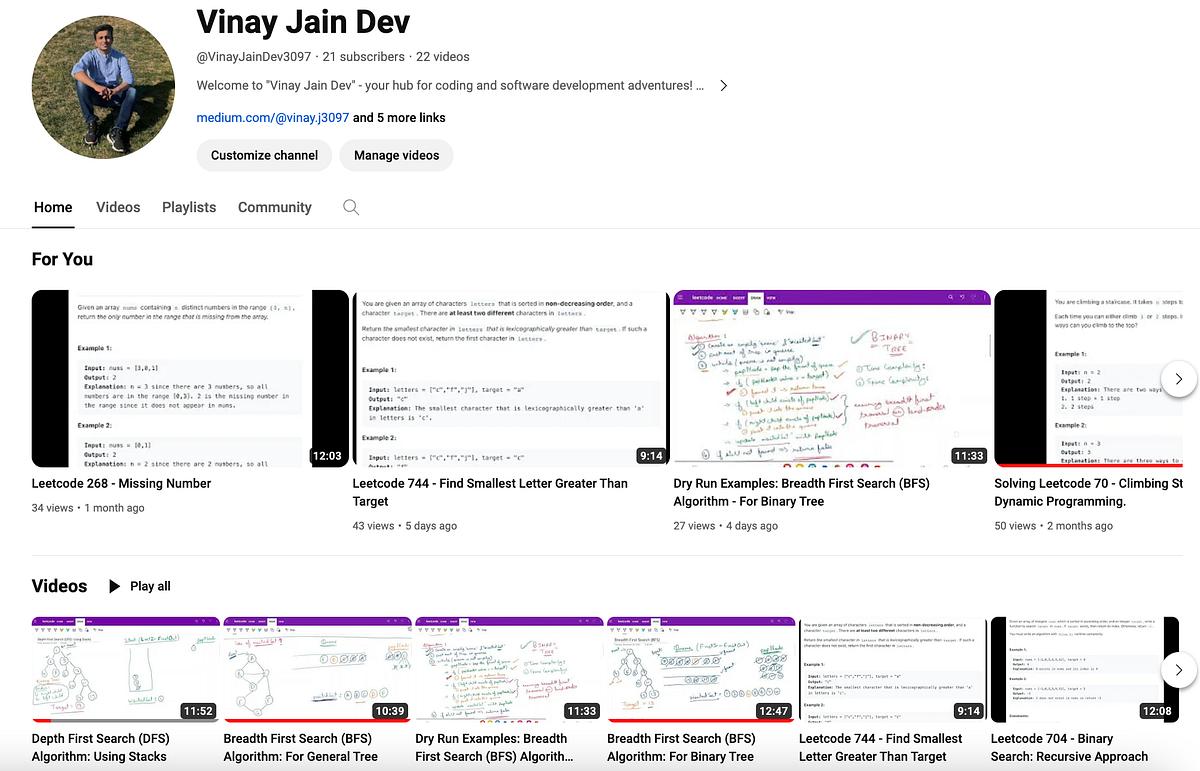
Task: Open the Playlists tab
Action: [188, 207]
